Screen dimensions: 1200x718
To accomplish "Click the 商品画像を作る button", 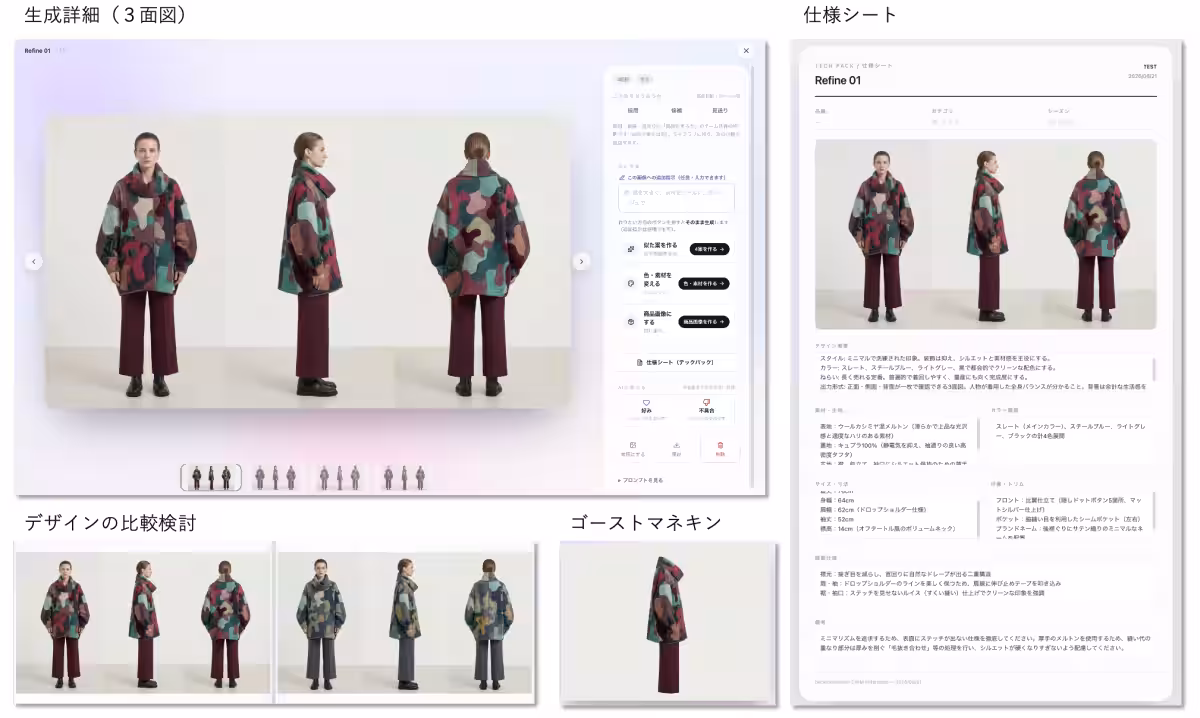I will [704, 322].
